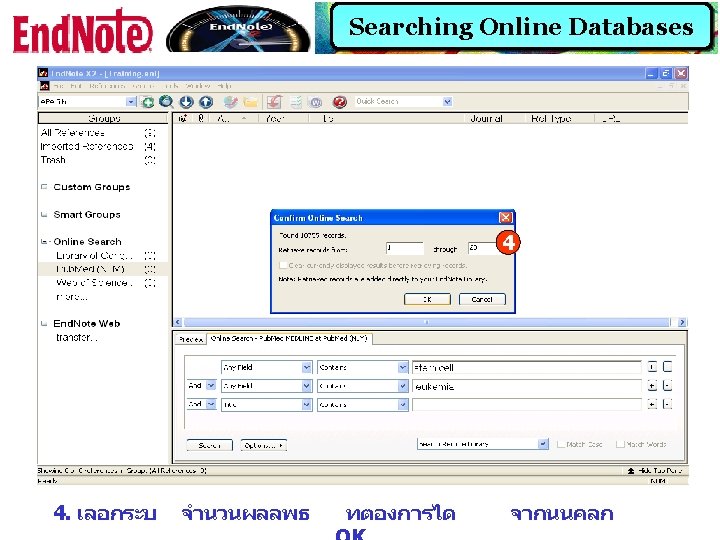
Task: Click the Format Bibliography icon
Action: pyautogui.click(x=296, y=101)
